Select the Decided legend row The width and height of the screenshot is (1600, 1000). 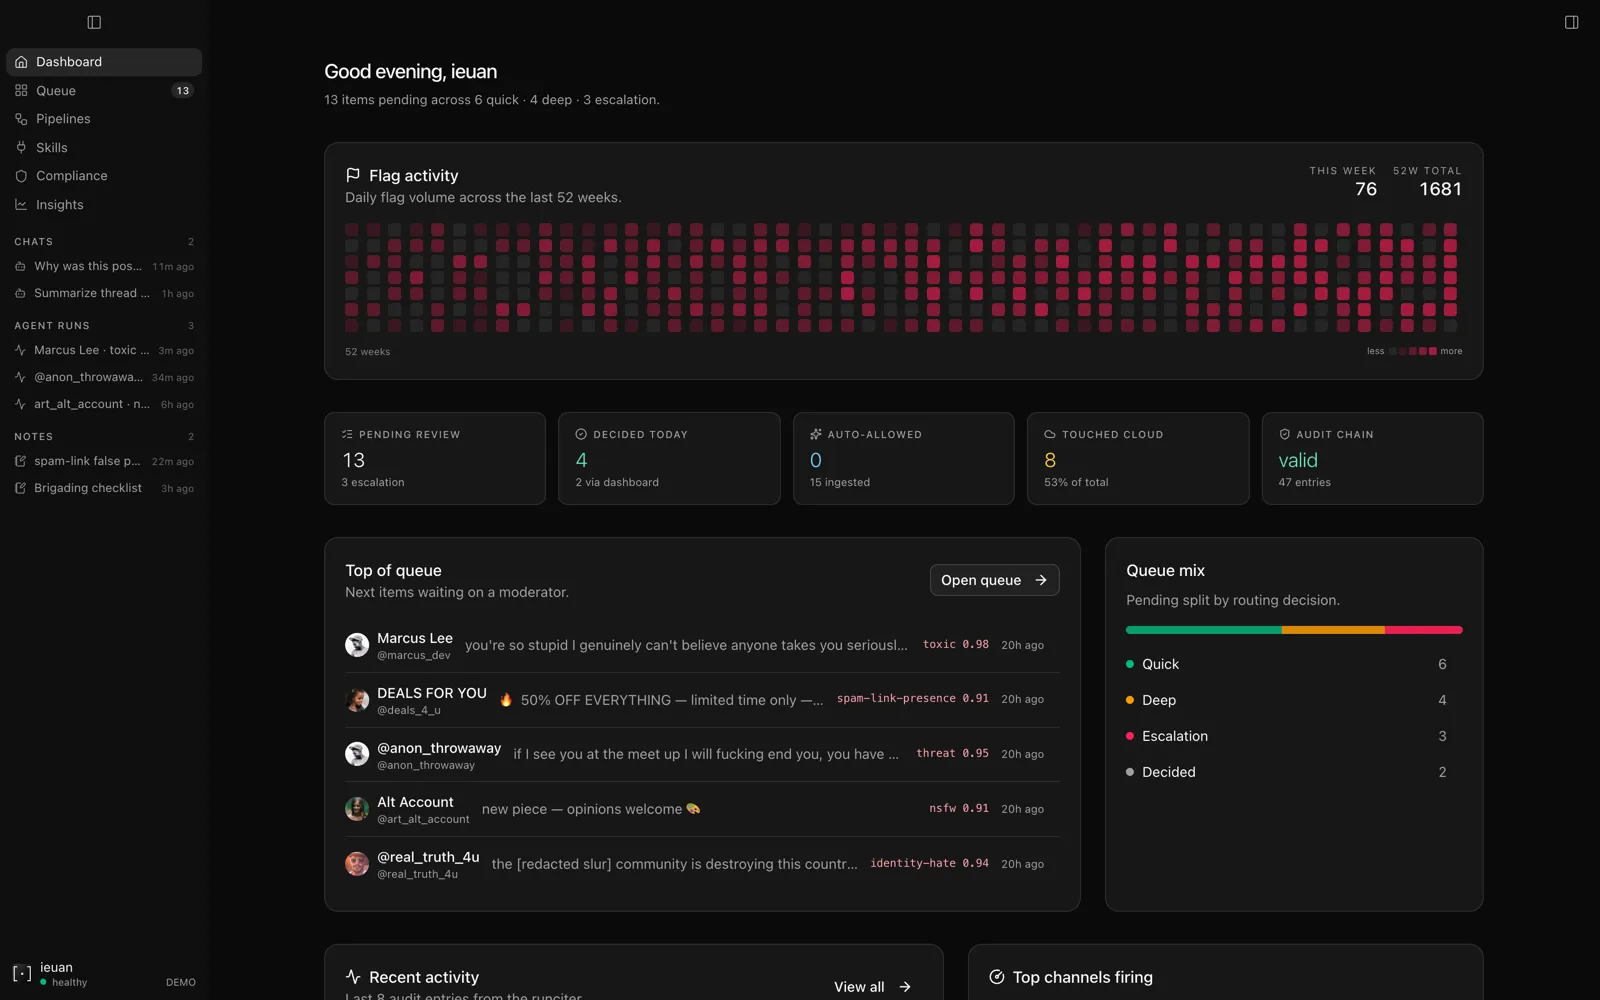point(1294,772)
